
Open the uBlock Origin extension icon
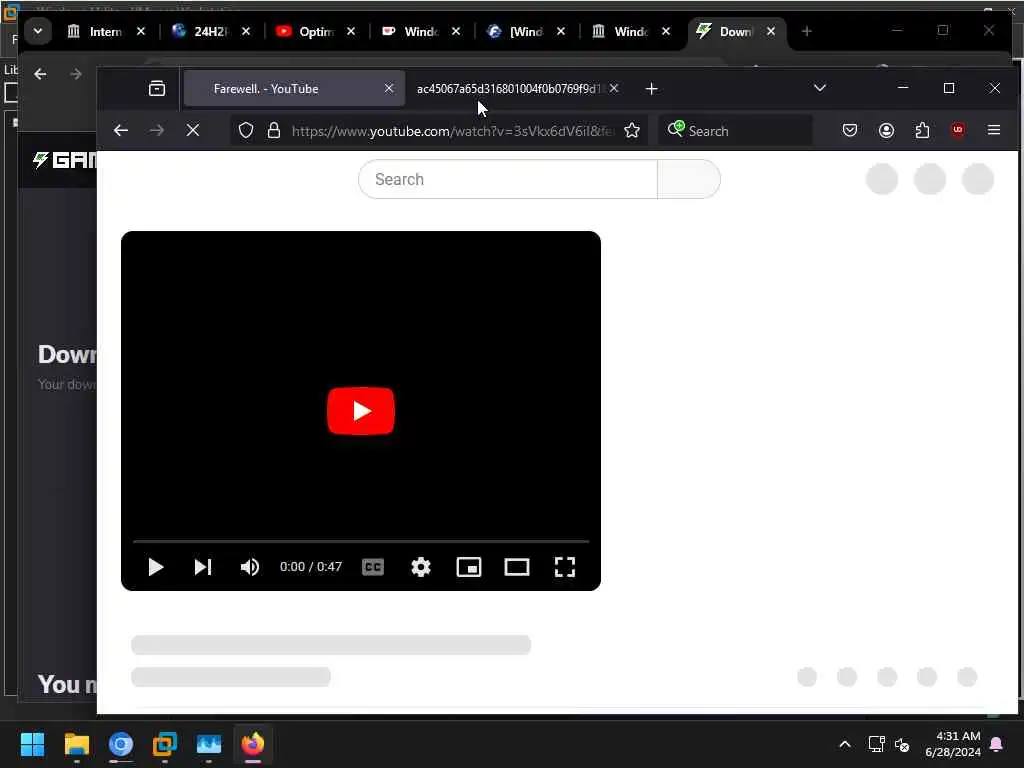click(x=957, y=130)
